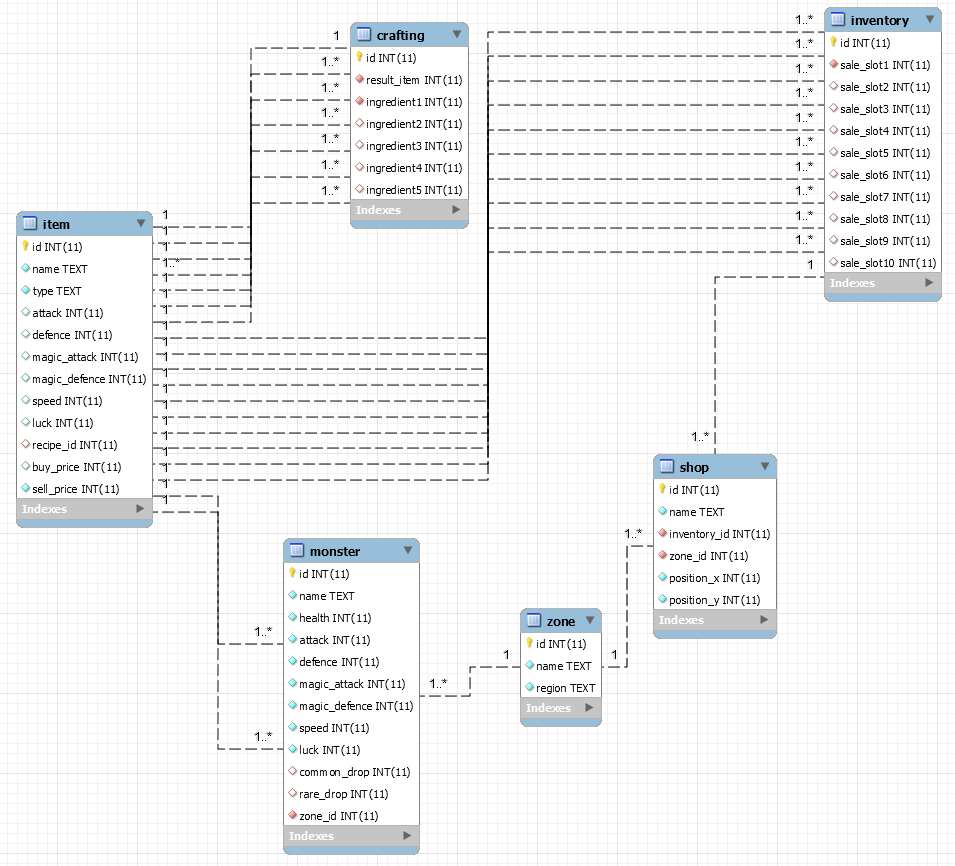Expand Indexes section in zone table
This screenshot has height=866, width=955.
[x=590, y=708]
